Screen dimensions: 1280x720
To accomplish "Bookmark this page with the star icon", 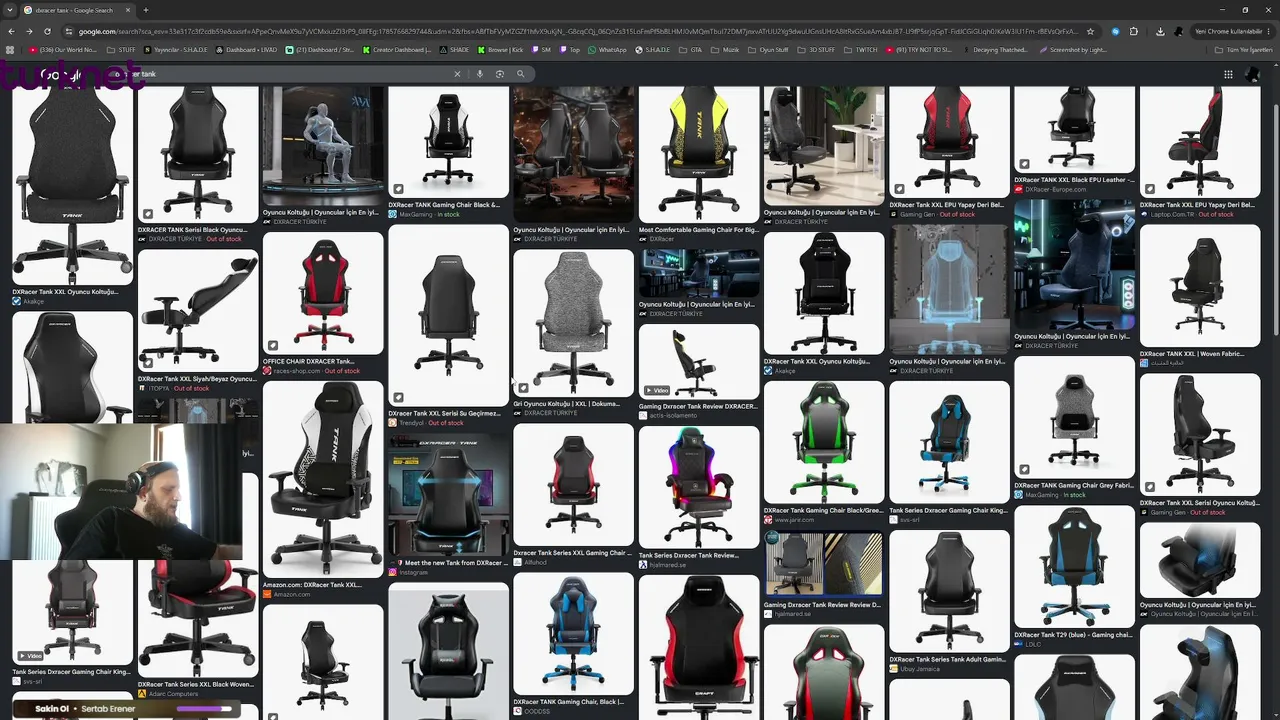I will pos(1090,31).
